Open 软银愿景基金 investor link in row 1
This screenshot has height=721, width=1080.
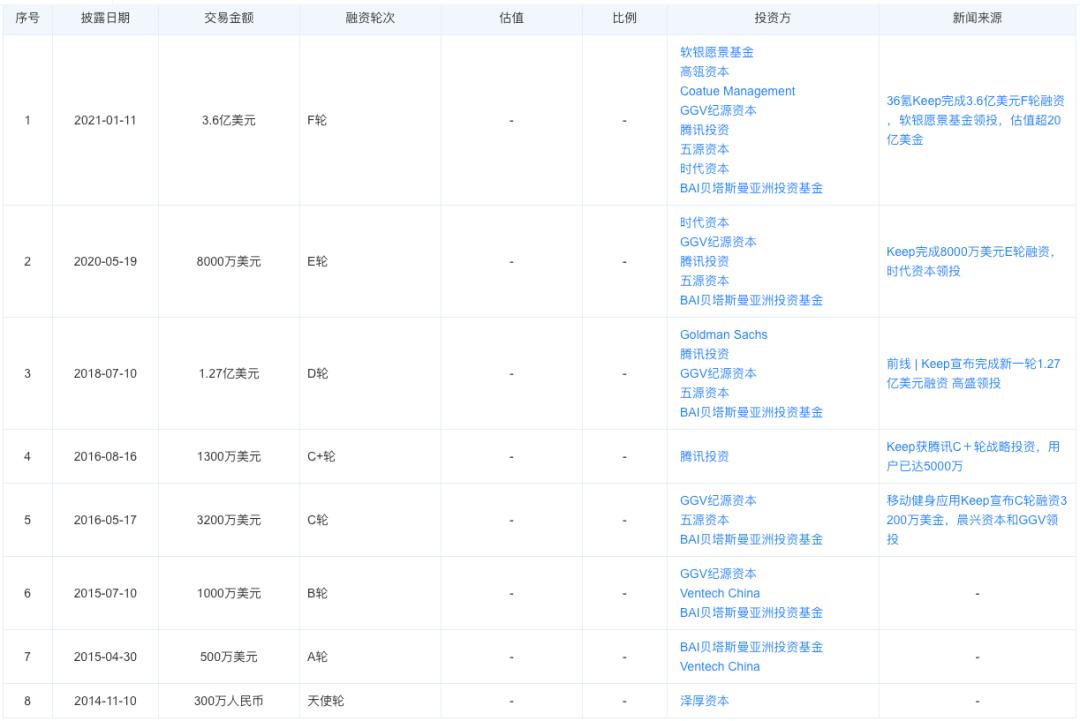click(x=716, y=52)
